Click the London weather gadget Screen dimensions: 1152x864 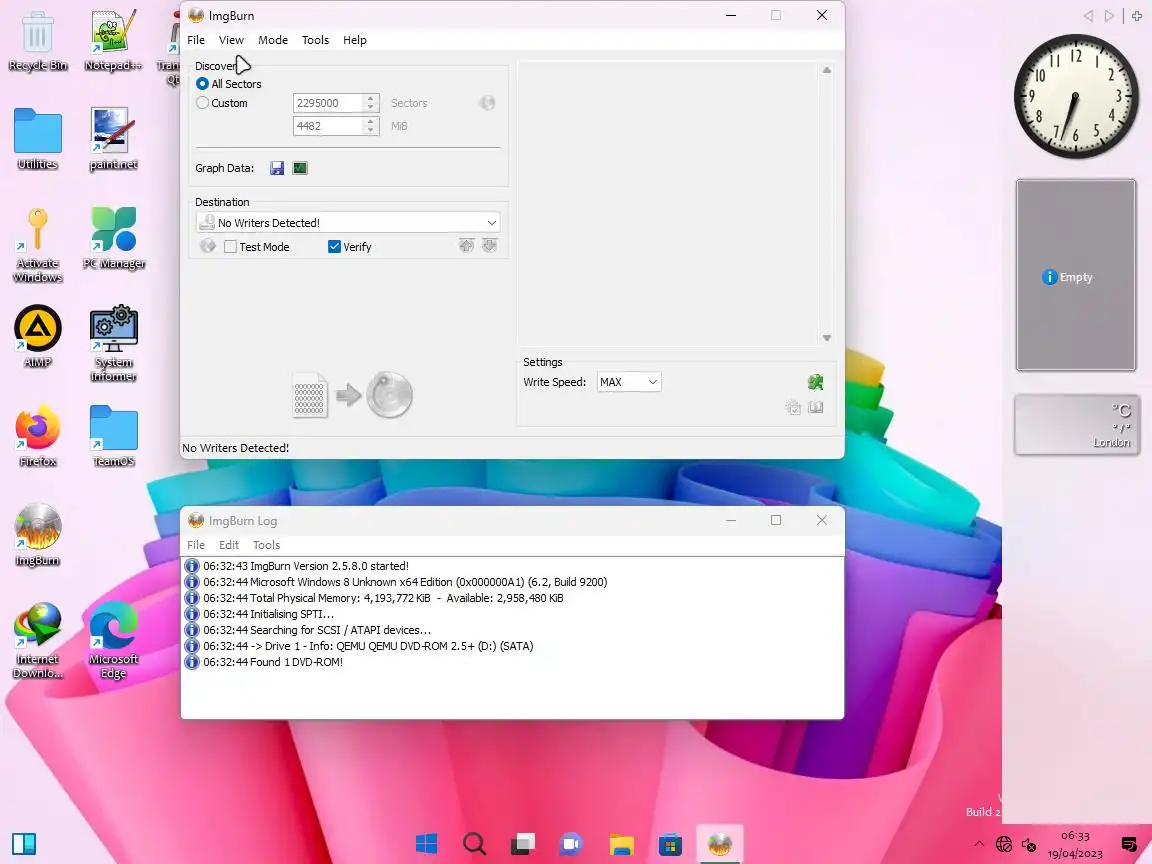[1076, 424]
